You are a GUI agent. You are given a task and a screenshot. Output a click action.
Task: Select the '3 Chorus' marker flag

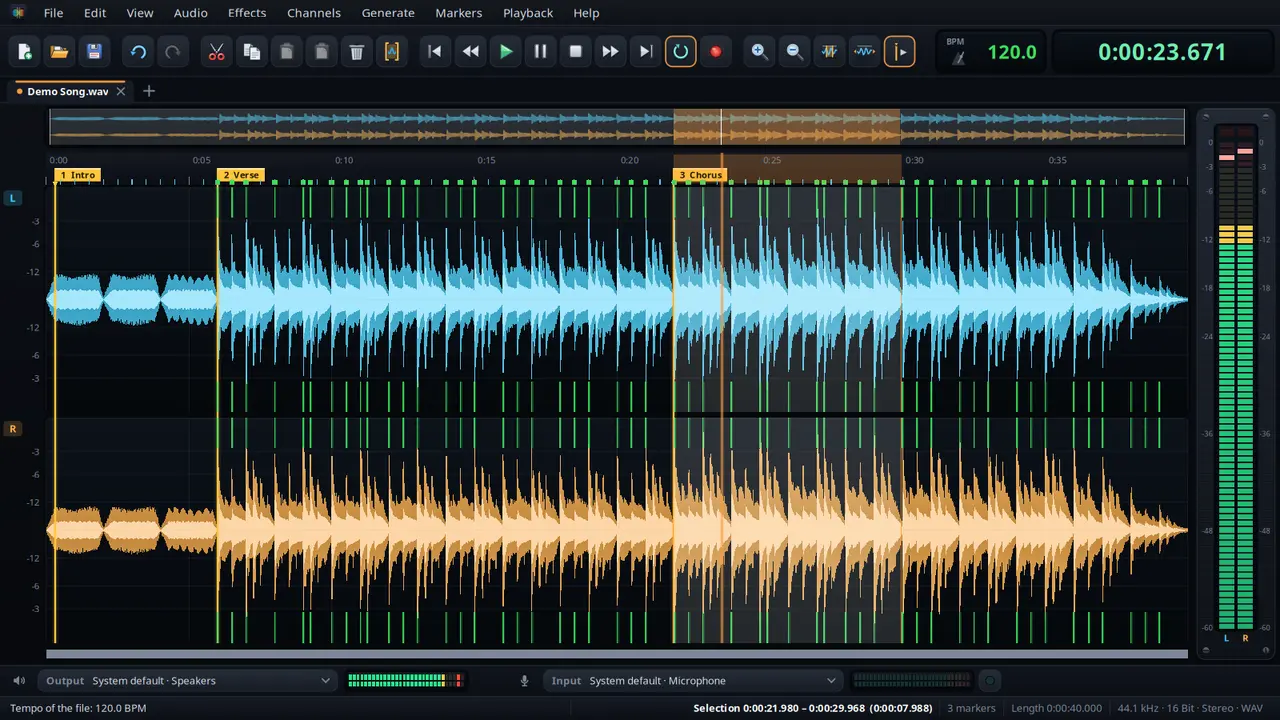(700, 175)
